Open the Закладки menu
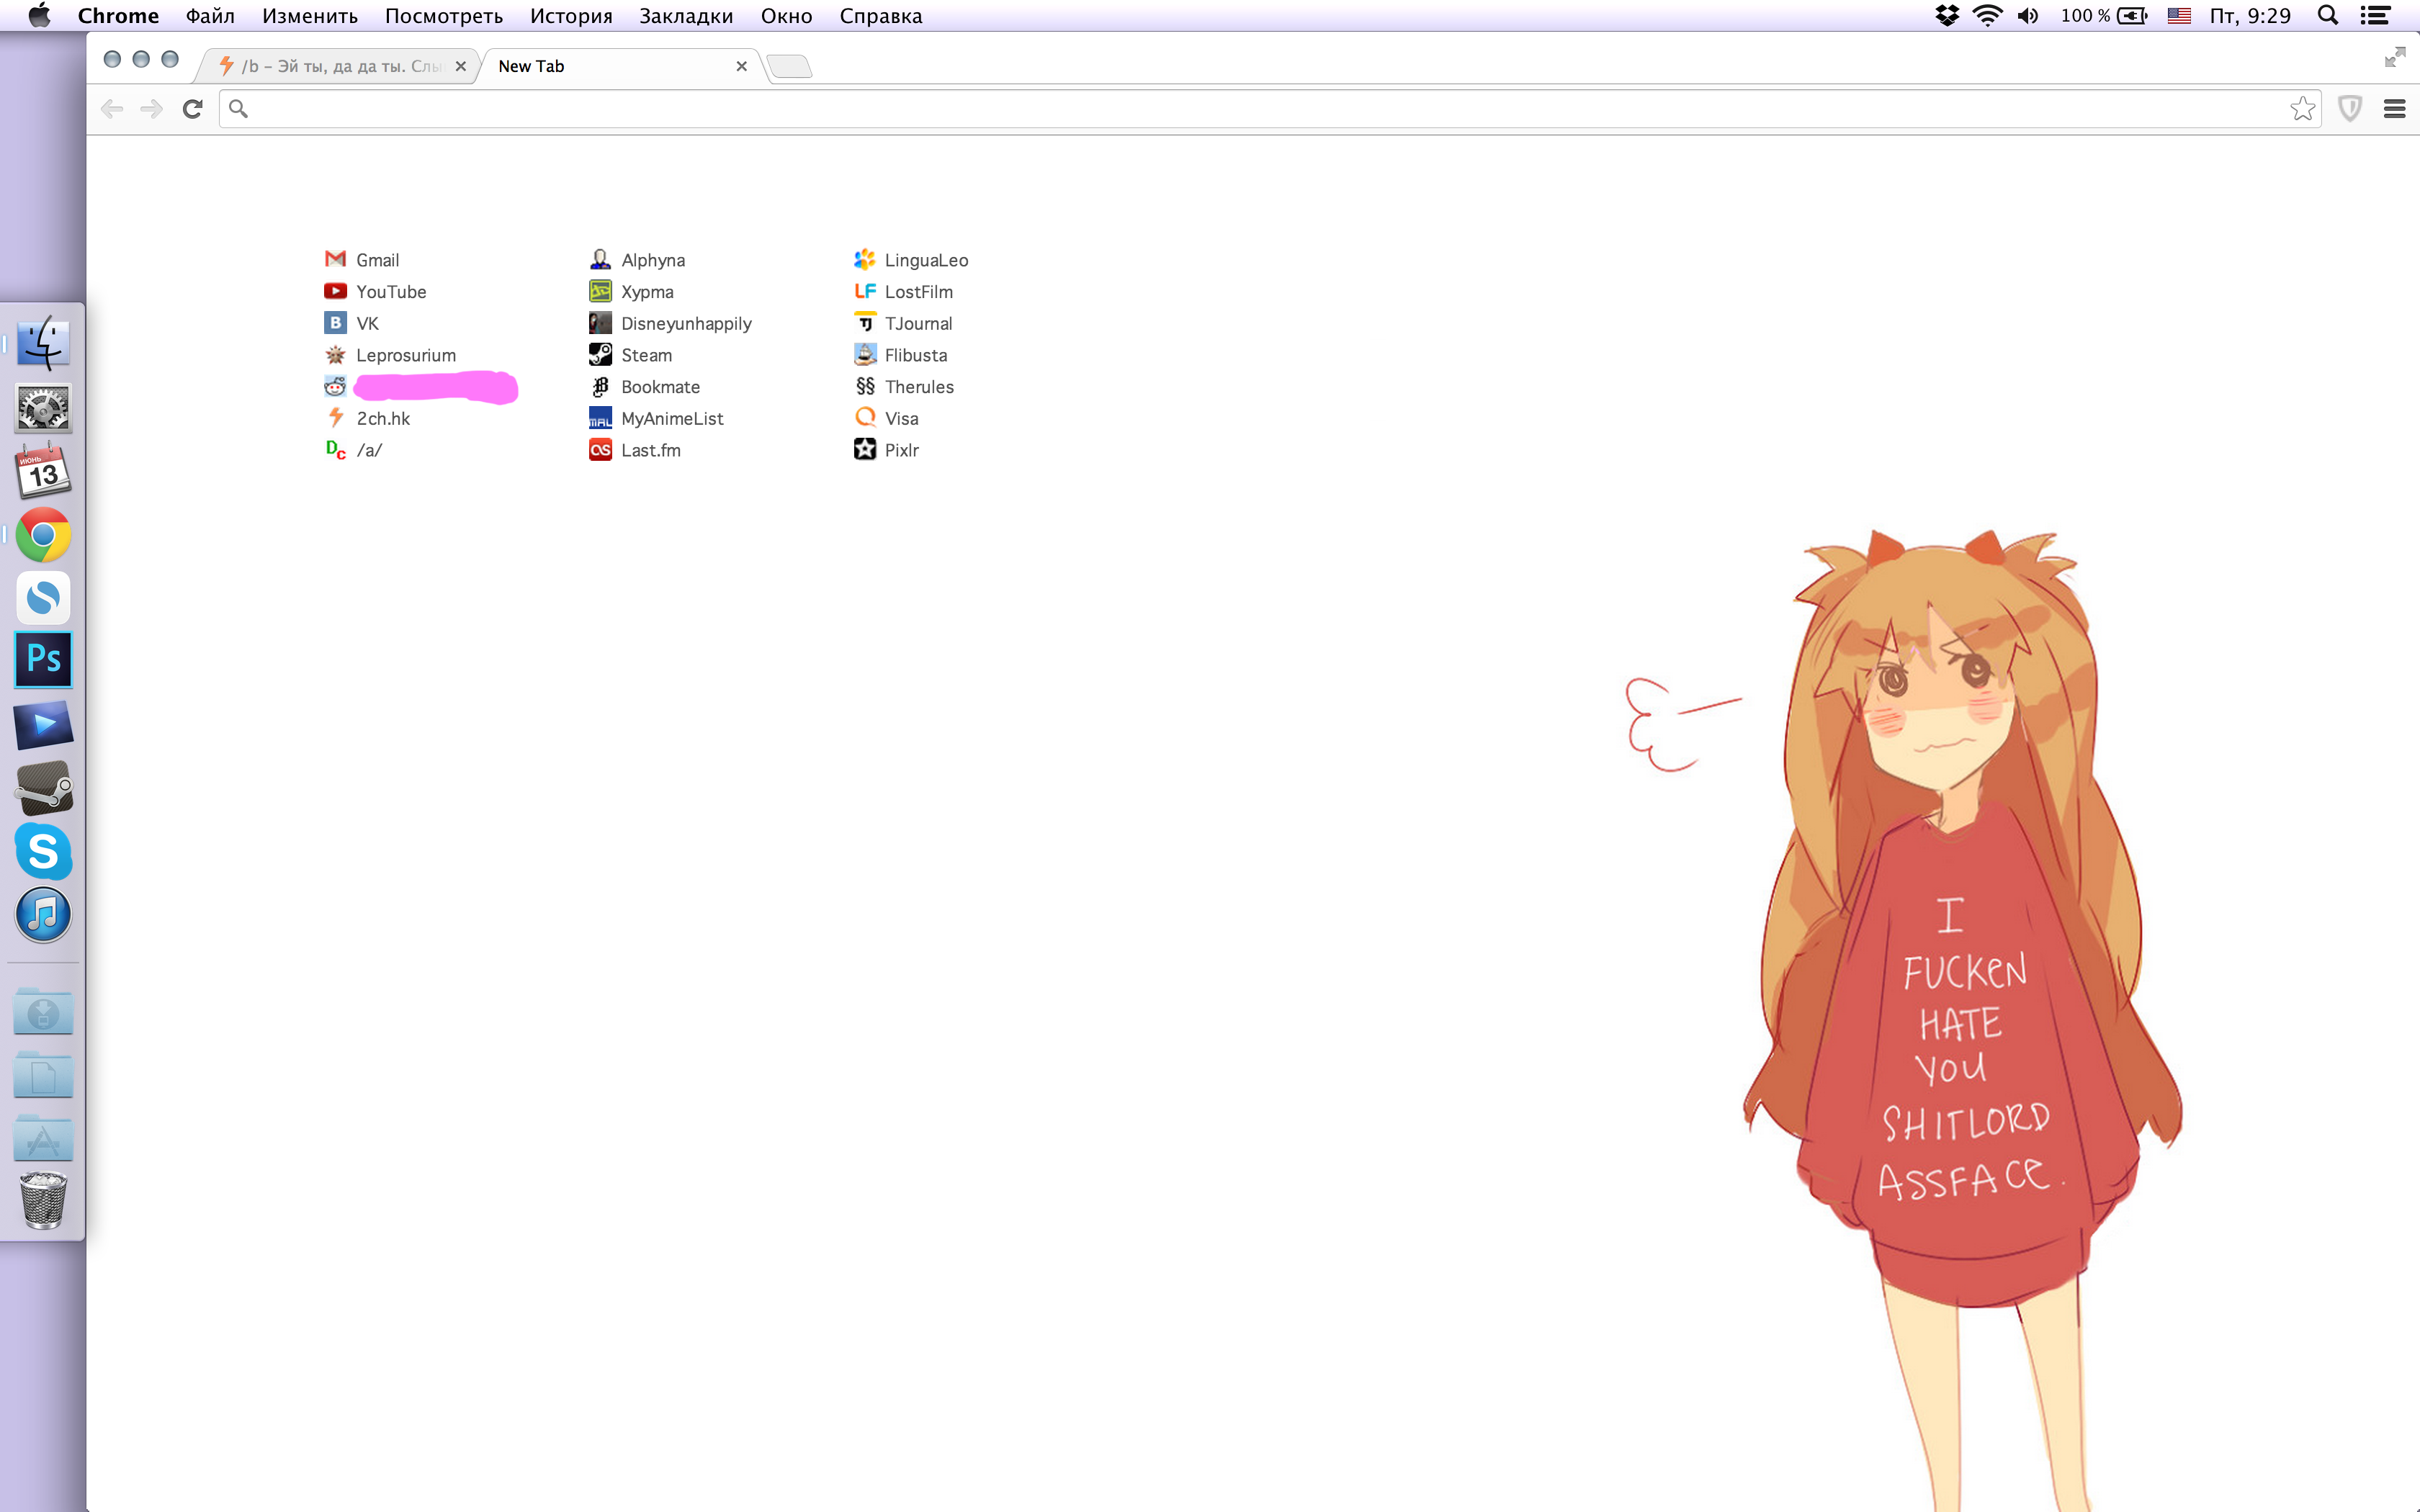The width and height of the screenshot is (2420, 1512). pyautogui.click(x=686, y=16)
